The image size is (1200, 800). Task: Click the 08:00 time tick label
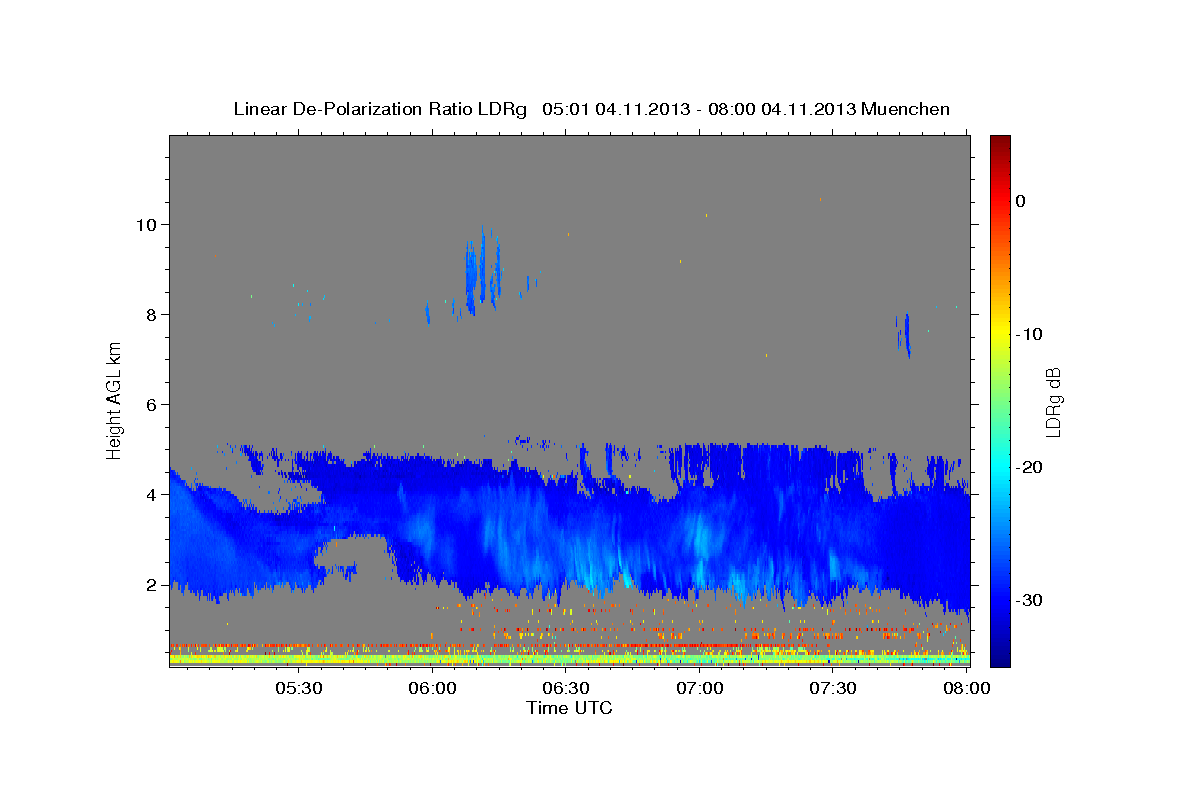pos(966,689)
